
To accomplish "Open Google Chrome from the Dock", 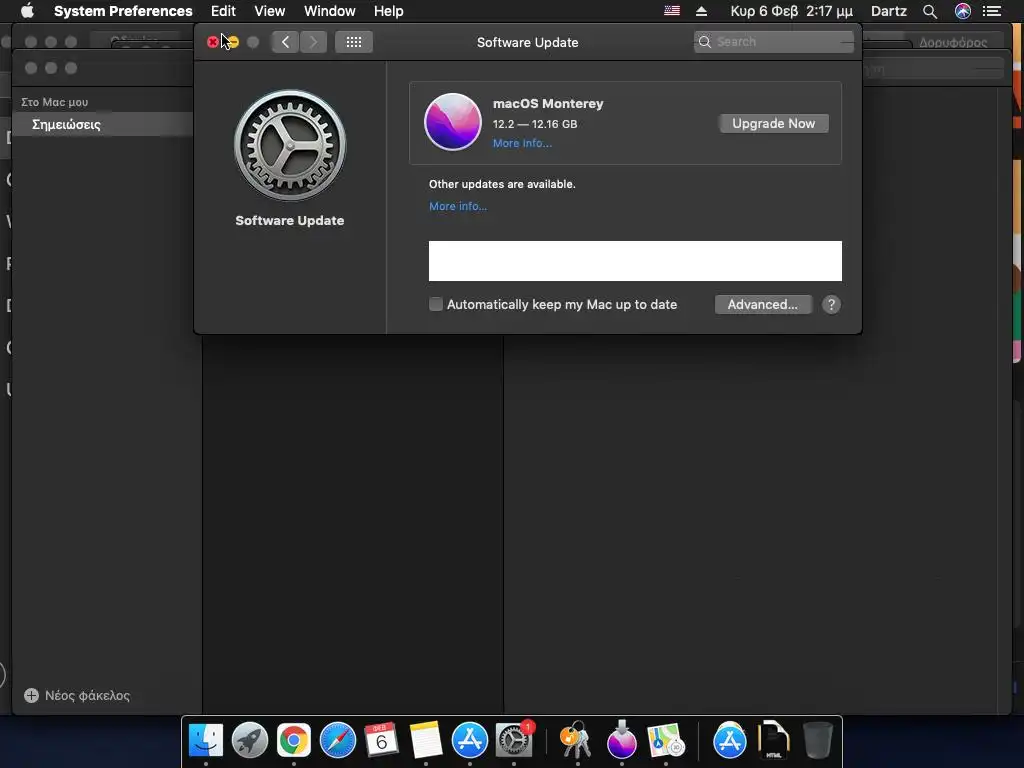I will (293, 740).
